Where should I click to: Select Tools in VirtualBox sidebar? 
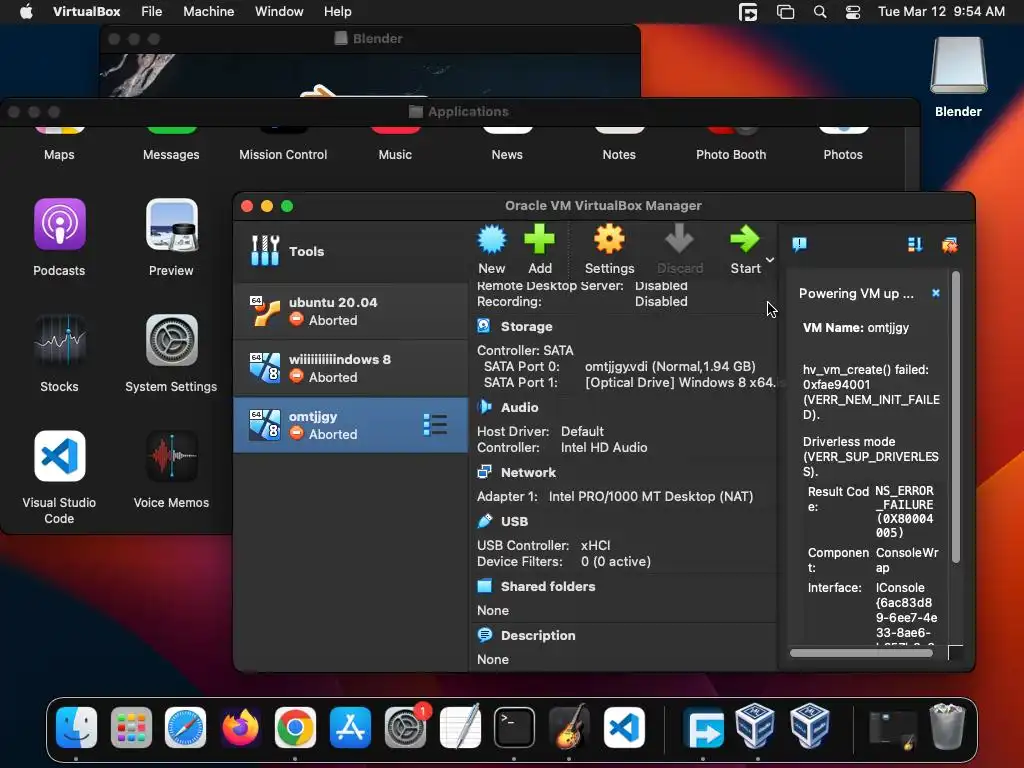click(351, 251)
